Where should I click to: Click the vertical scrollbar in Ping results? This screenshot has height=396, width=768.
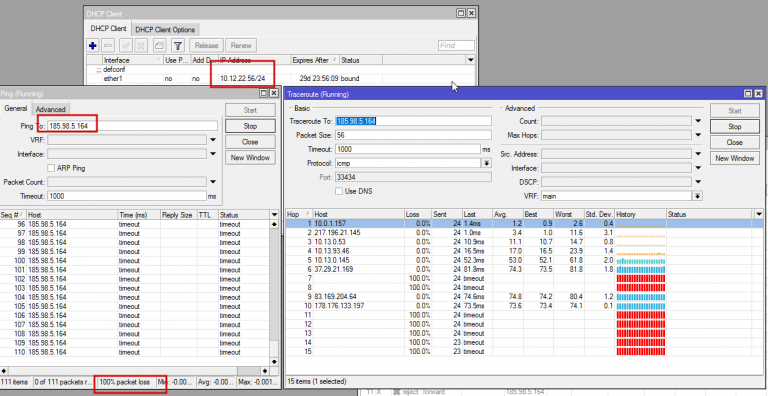pyautogui.click(x=274, y=294)
